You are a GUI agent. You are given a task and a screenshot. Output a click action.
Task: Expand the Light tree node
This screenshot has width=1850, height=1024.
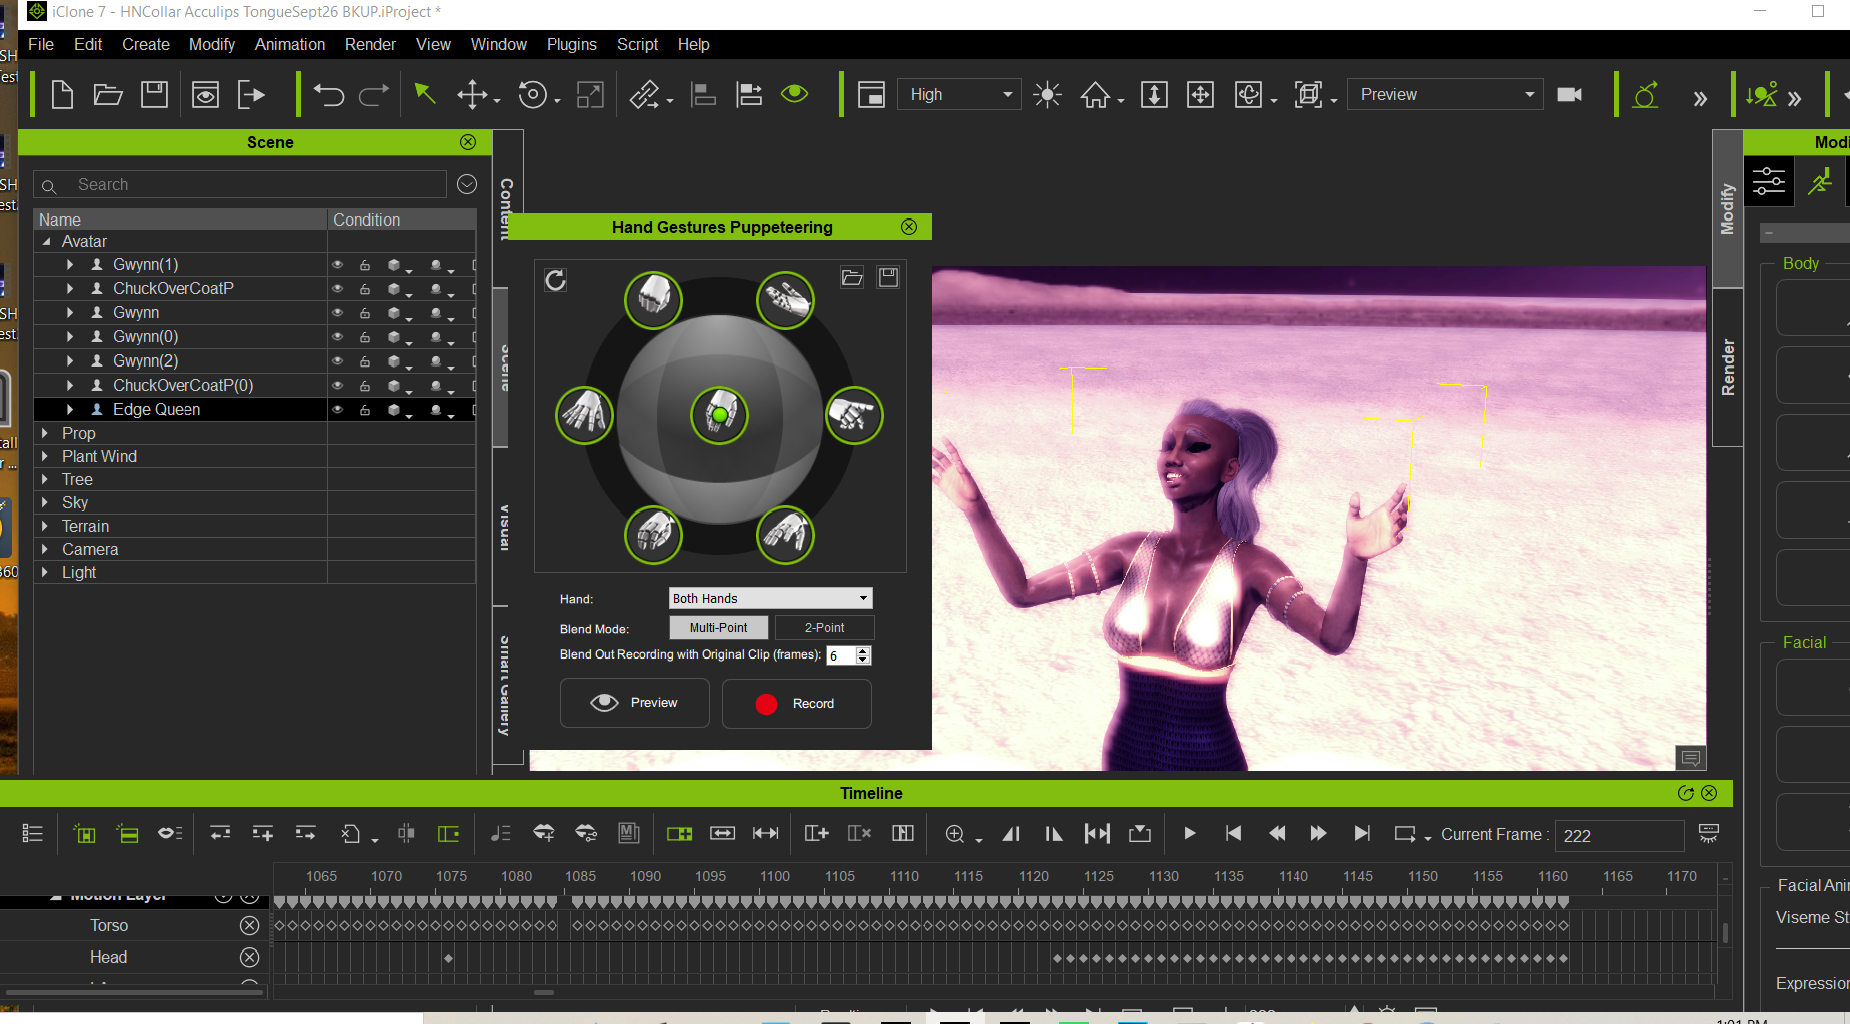point(45,572)
